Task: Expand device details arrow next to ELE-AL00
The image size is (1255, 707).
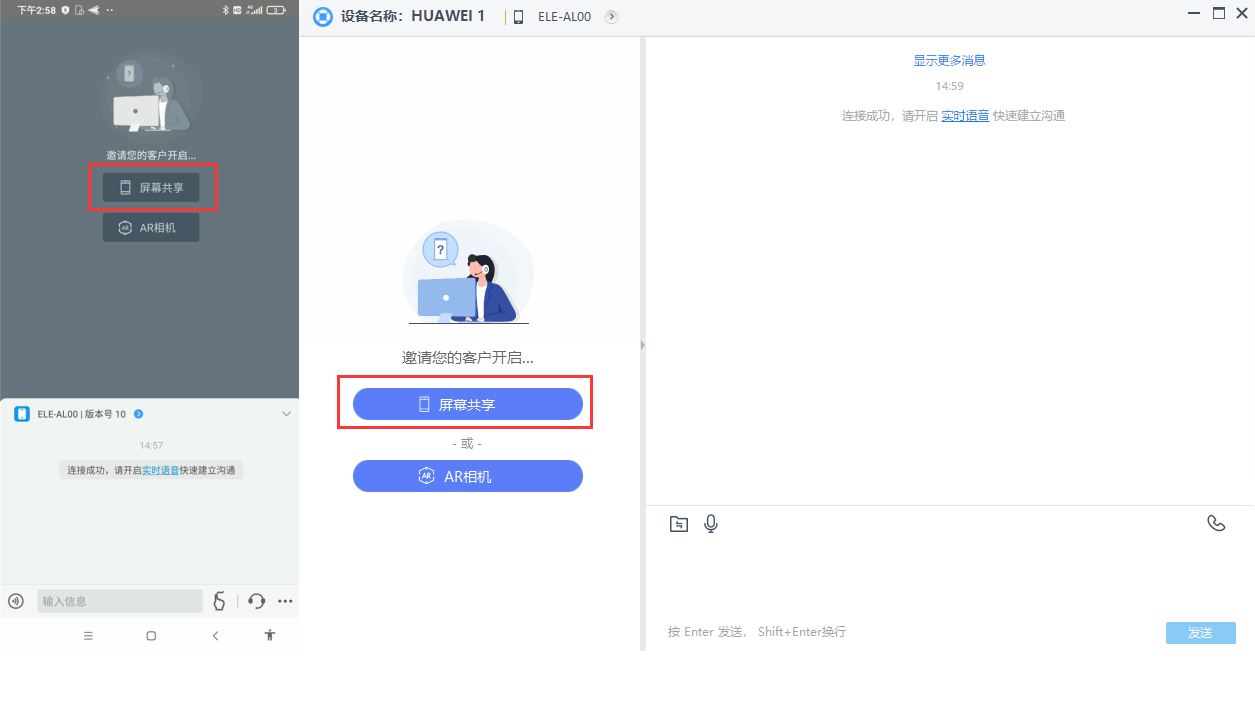Action: point(612,17)
